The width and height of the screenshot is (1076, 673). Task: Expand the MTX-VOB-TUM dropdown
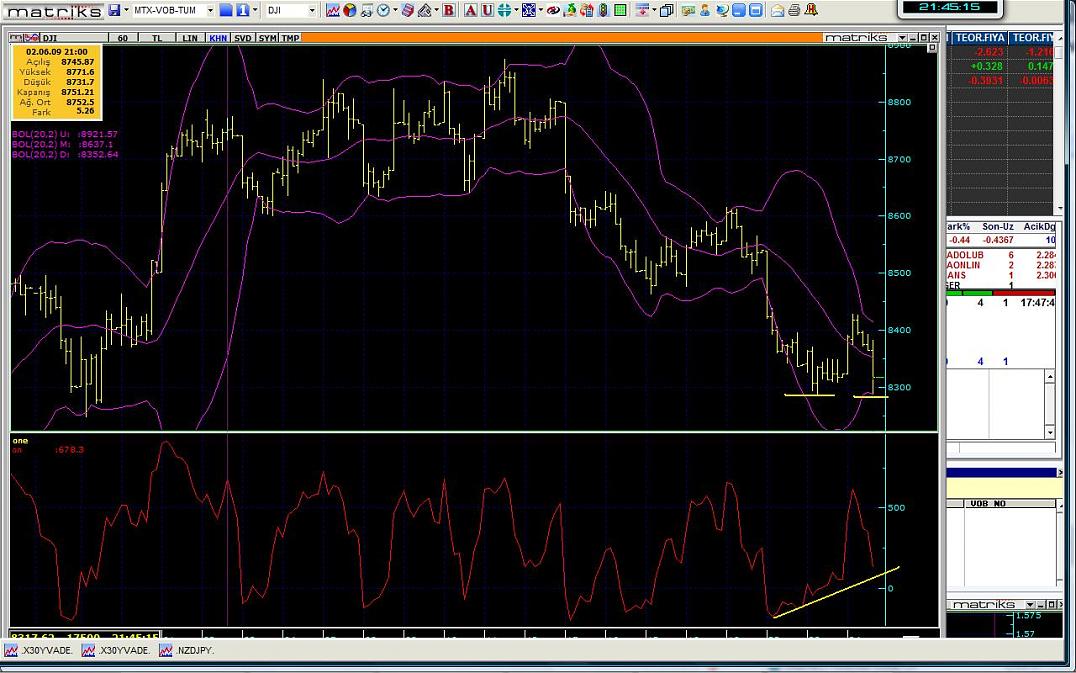[210, 10]
